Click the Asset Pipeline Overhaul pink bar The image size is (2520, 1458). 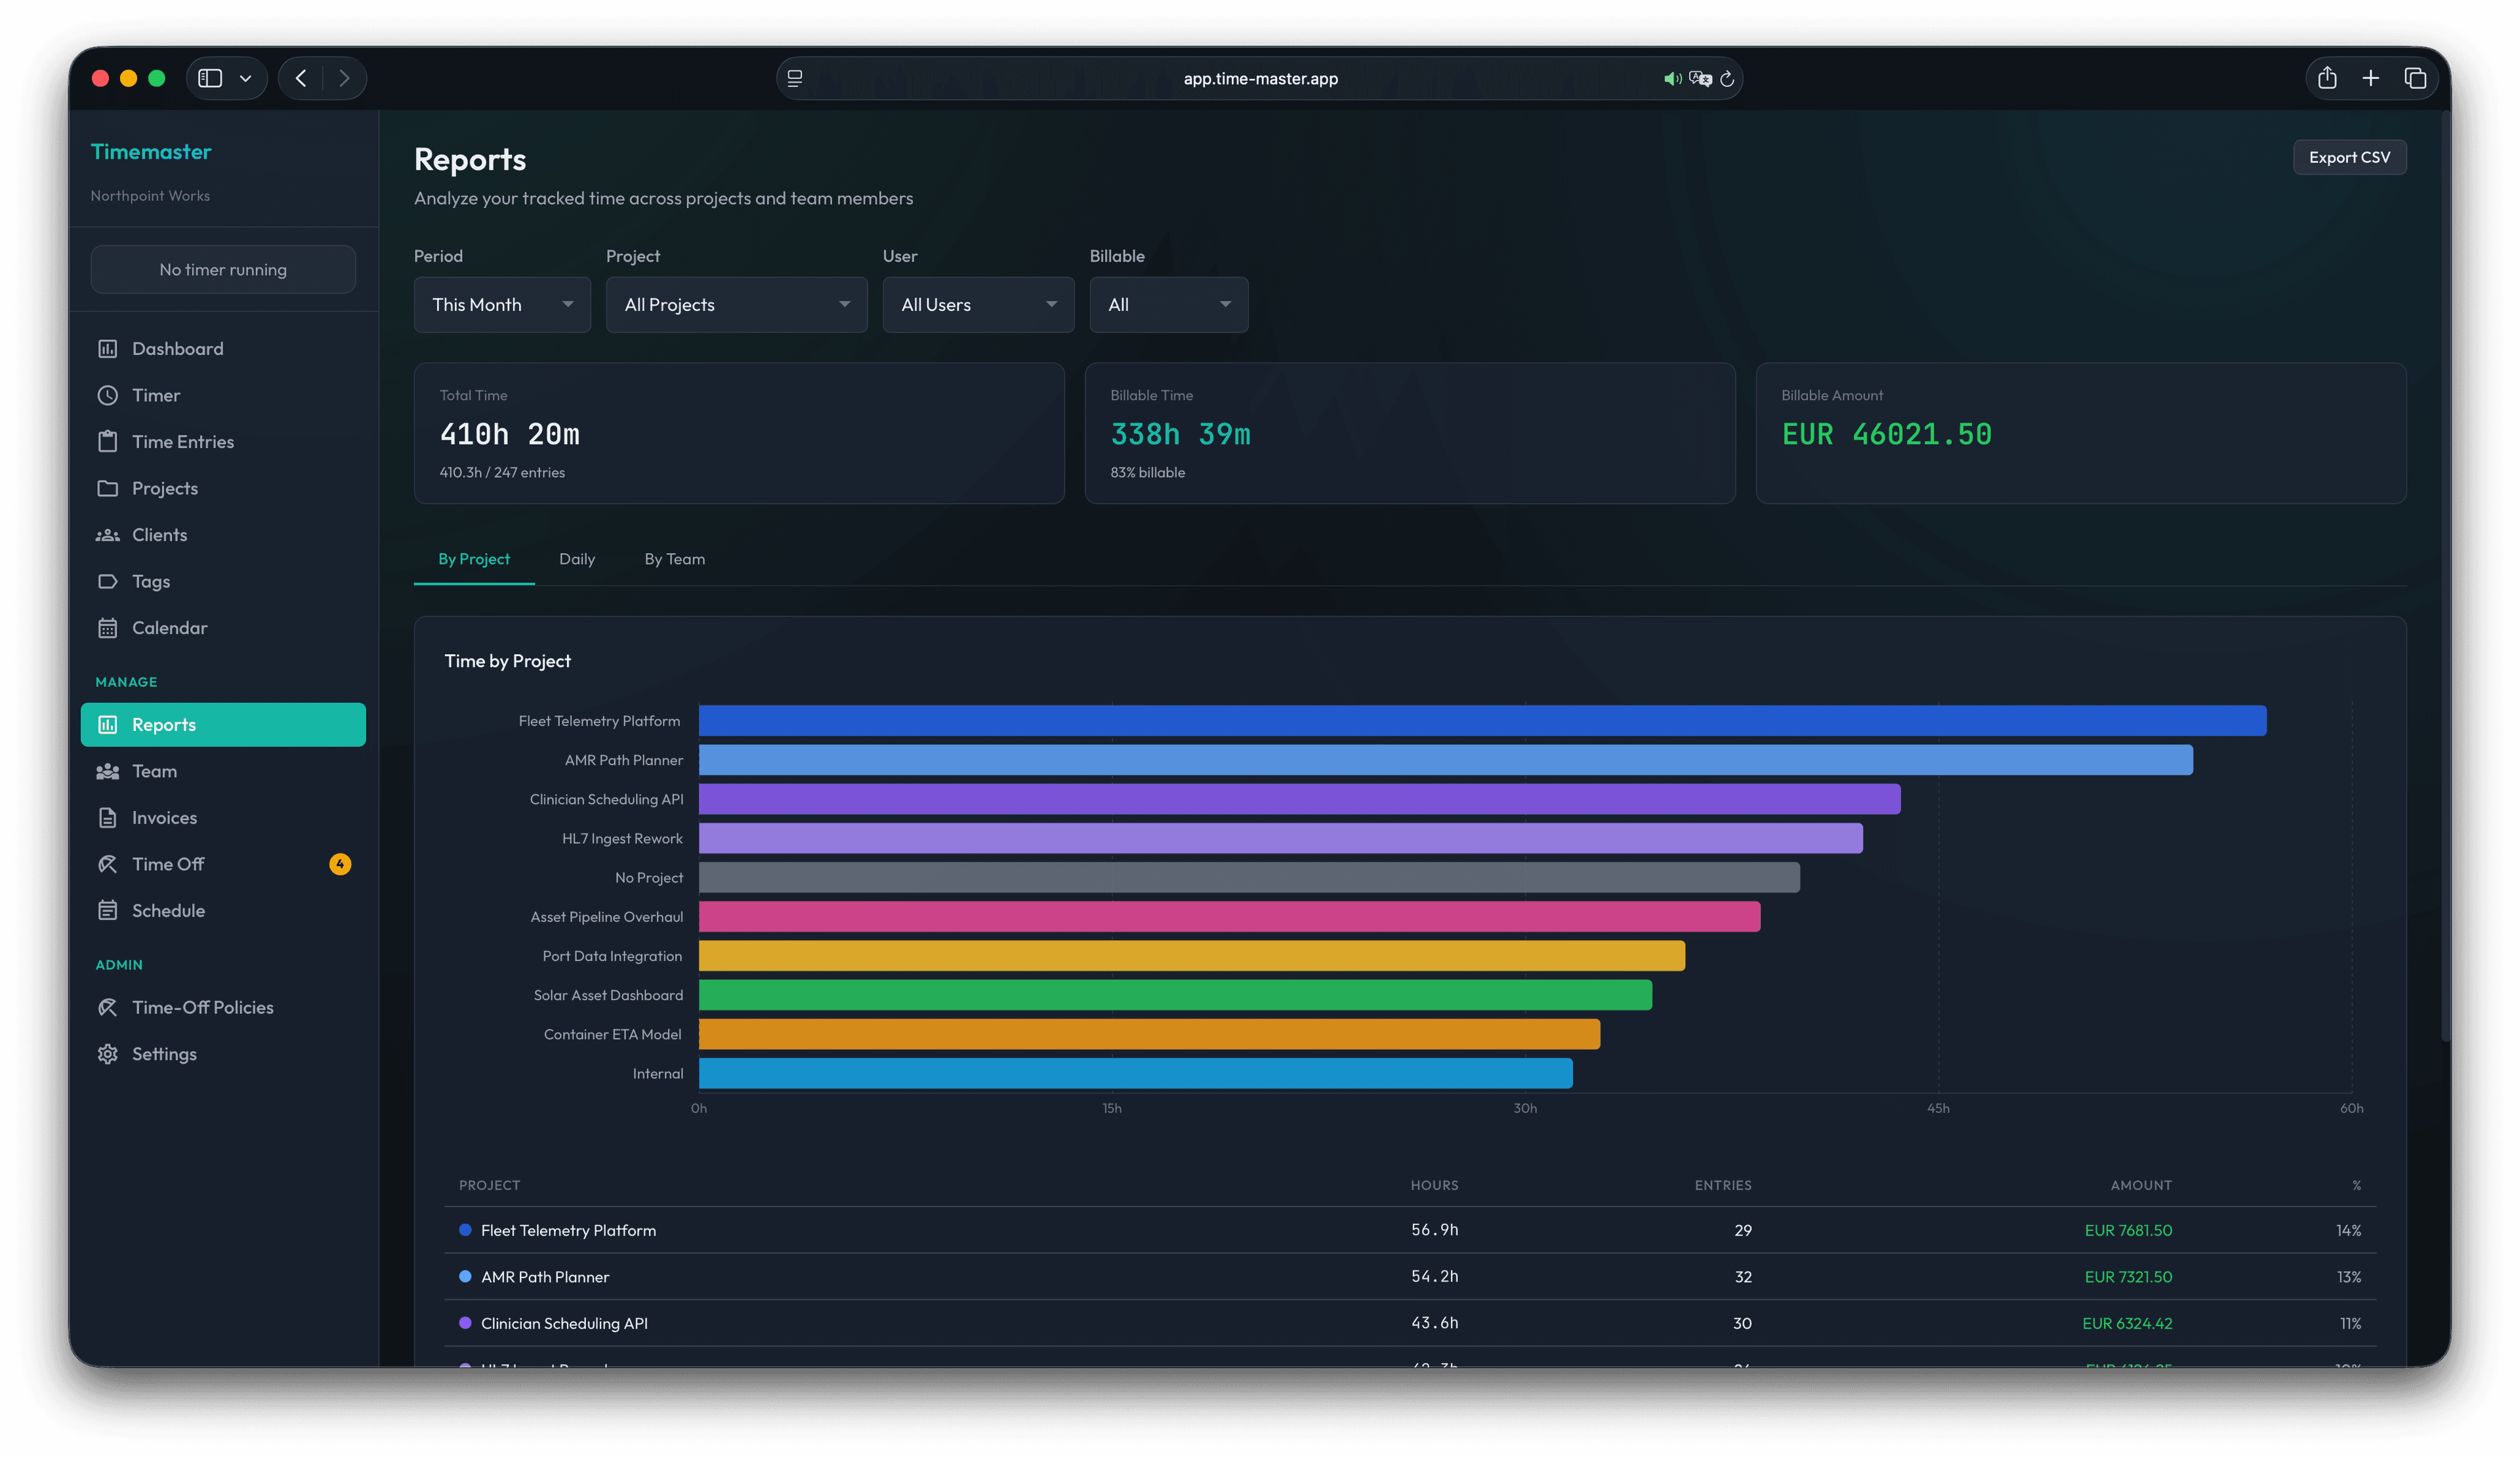pos(1229,917)
